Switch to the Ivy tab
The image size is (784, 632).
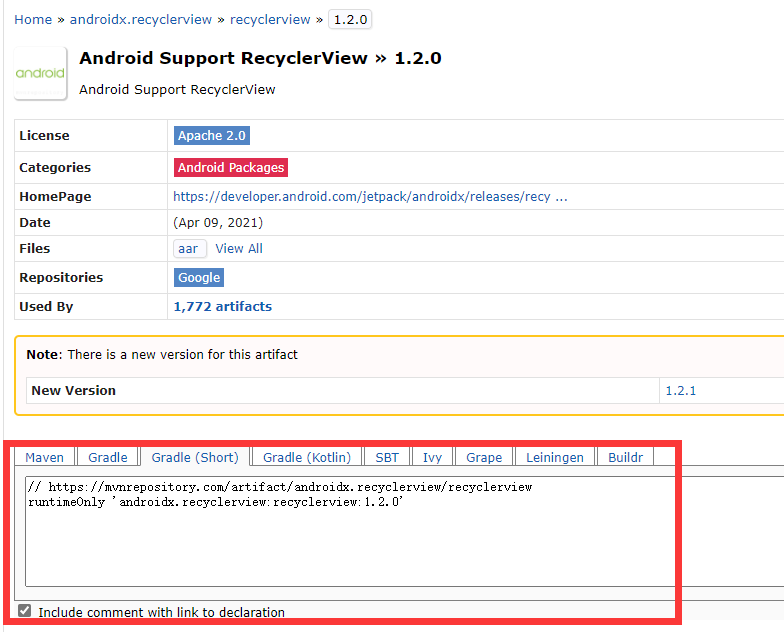pos(432,457)
